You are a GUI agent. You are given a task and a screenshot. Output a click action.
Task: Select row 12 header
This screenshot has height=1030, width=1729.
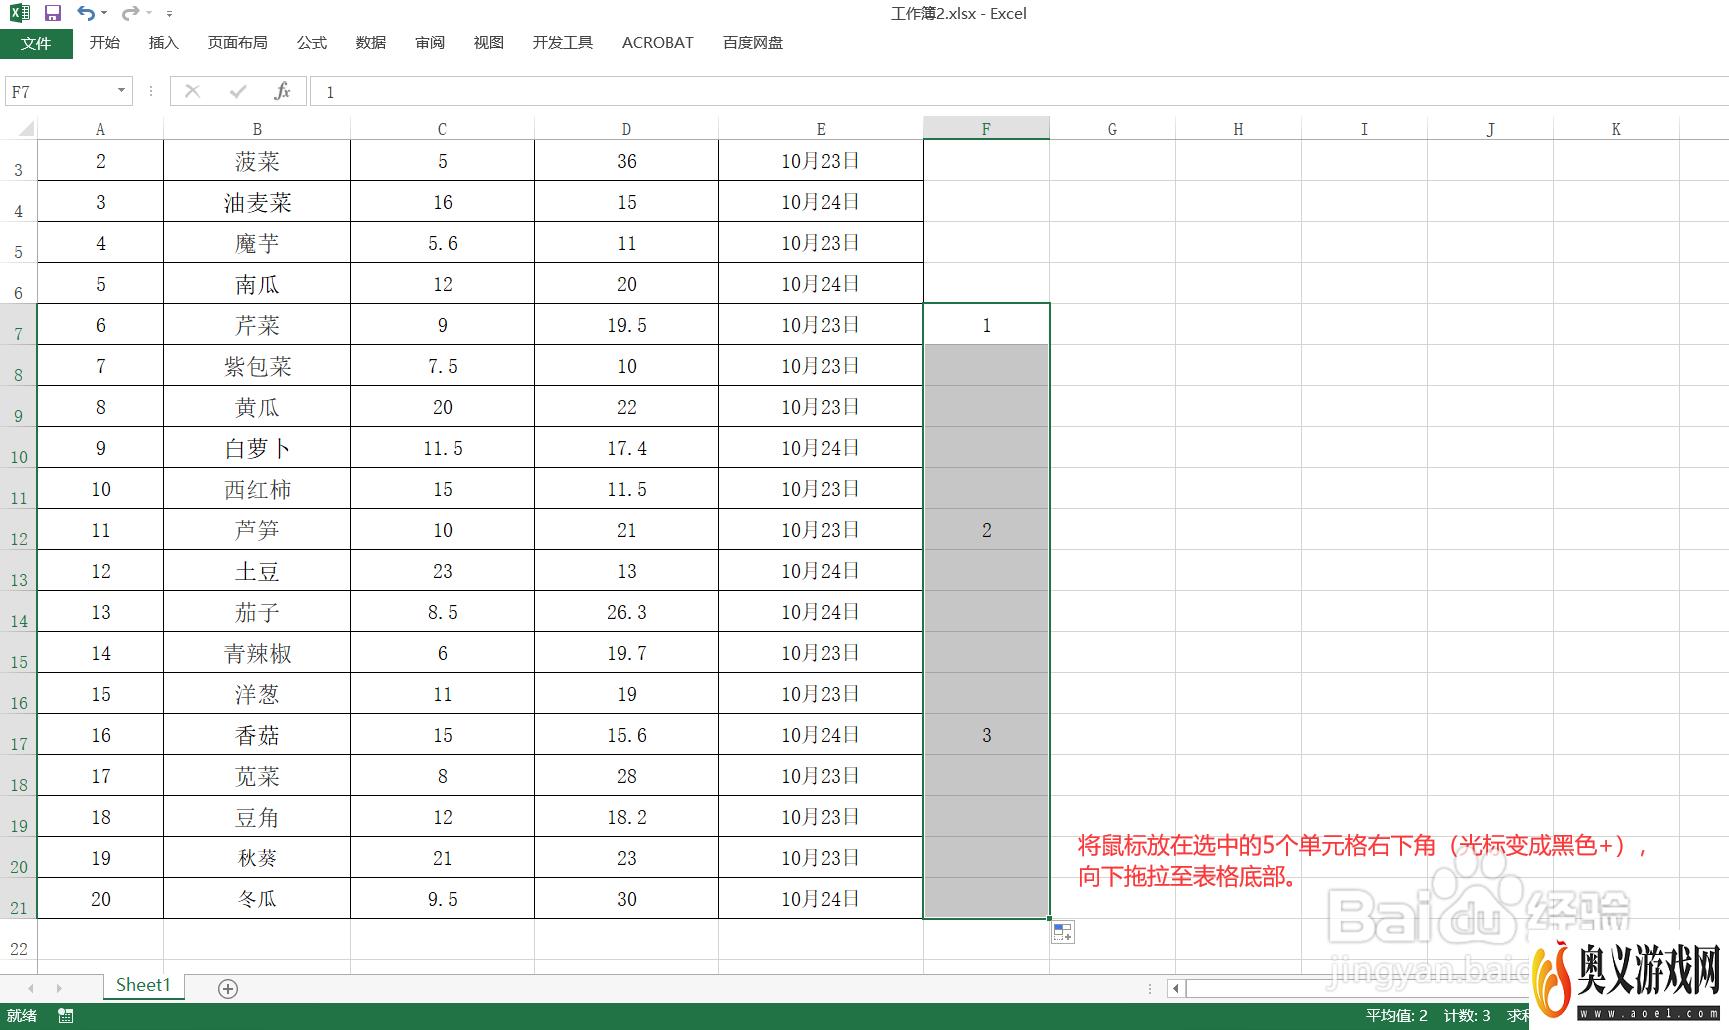[18, 530]
